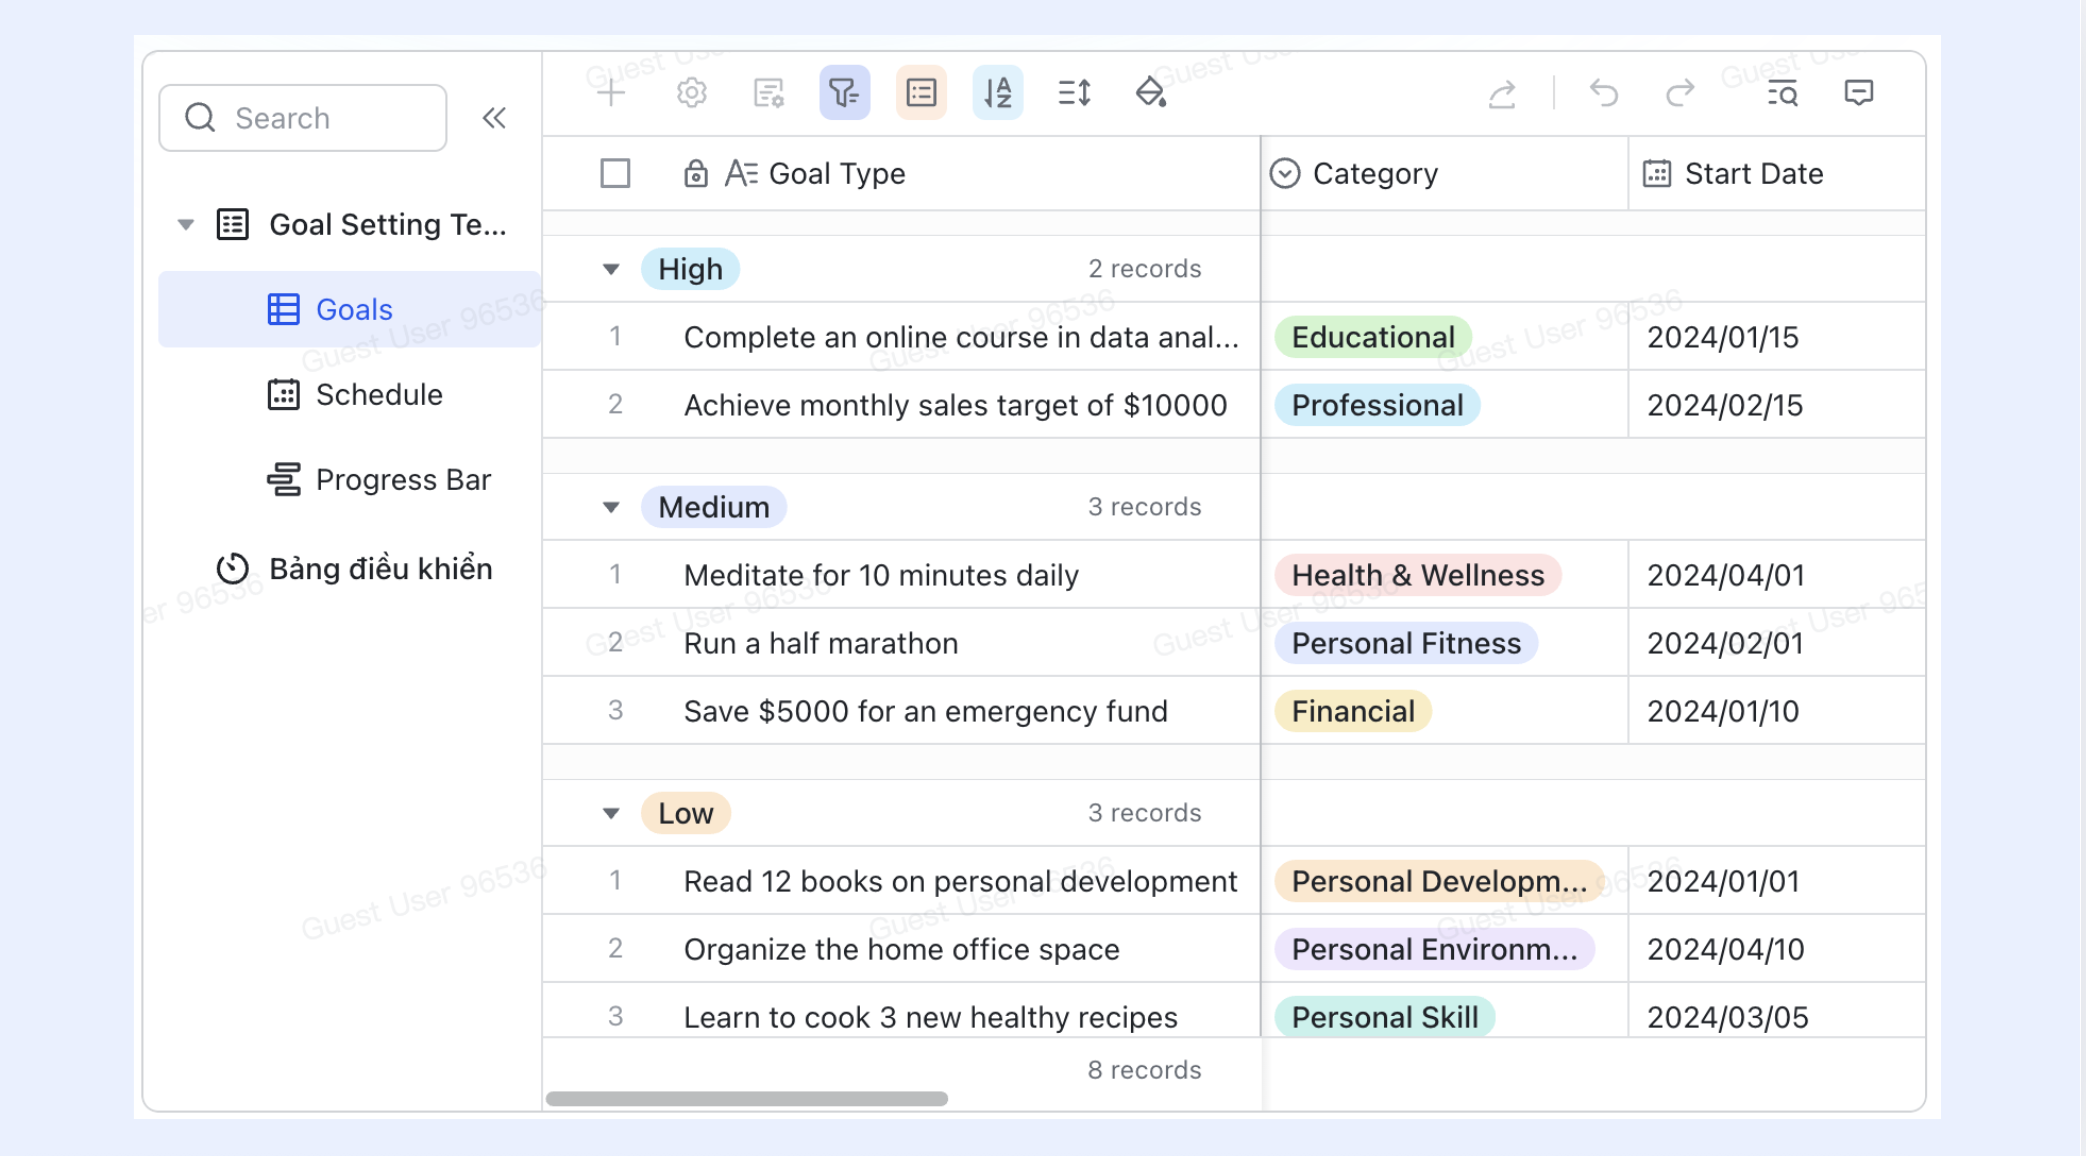Click the start date 2024/02/15
The image size is (2086, 1156).
[x=1724, y=405]
